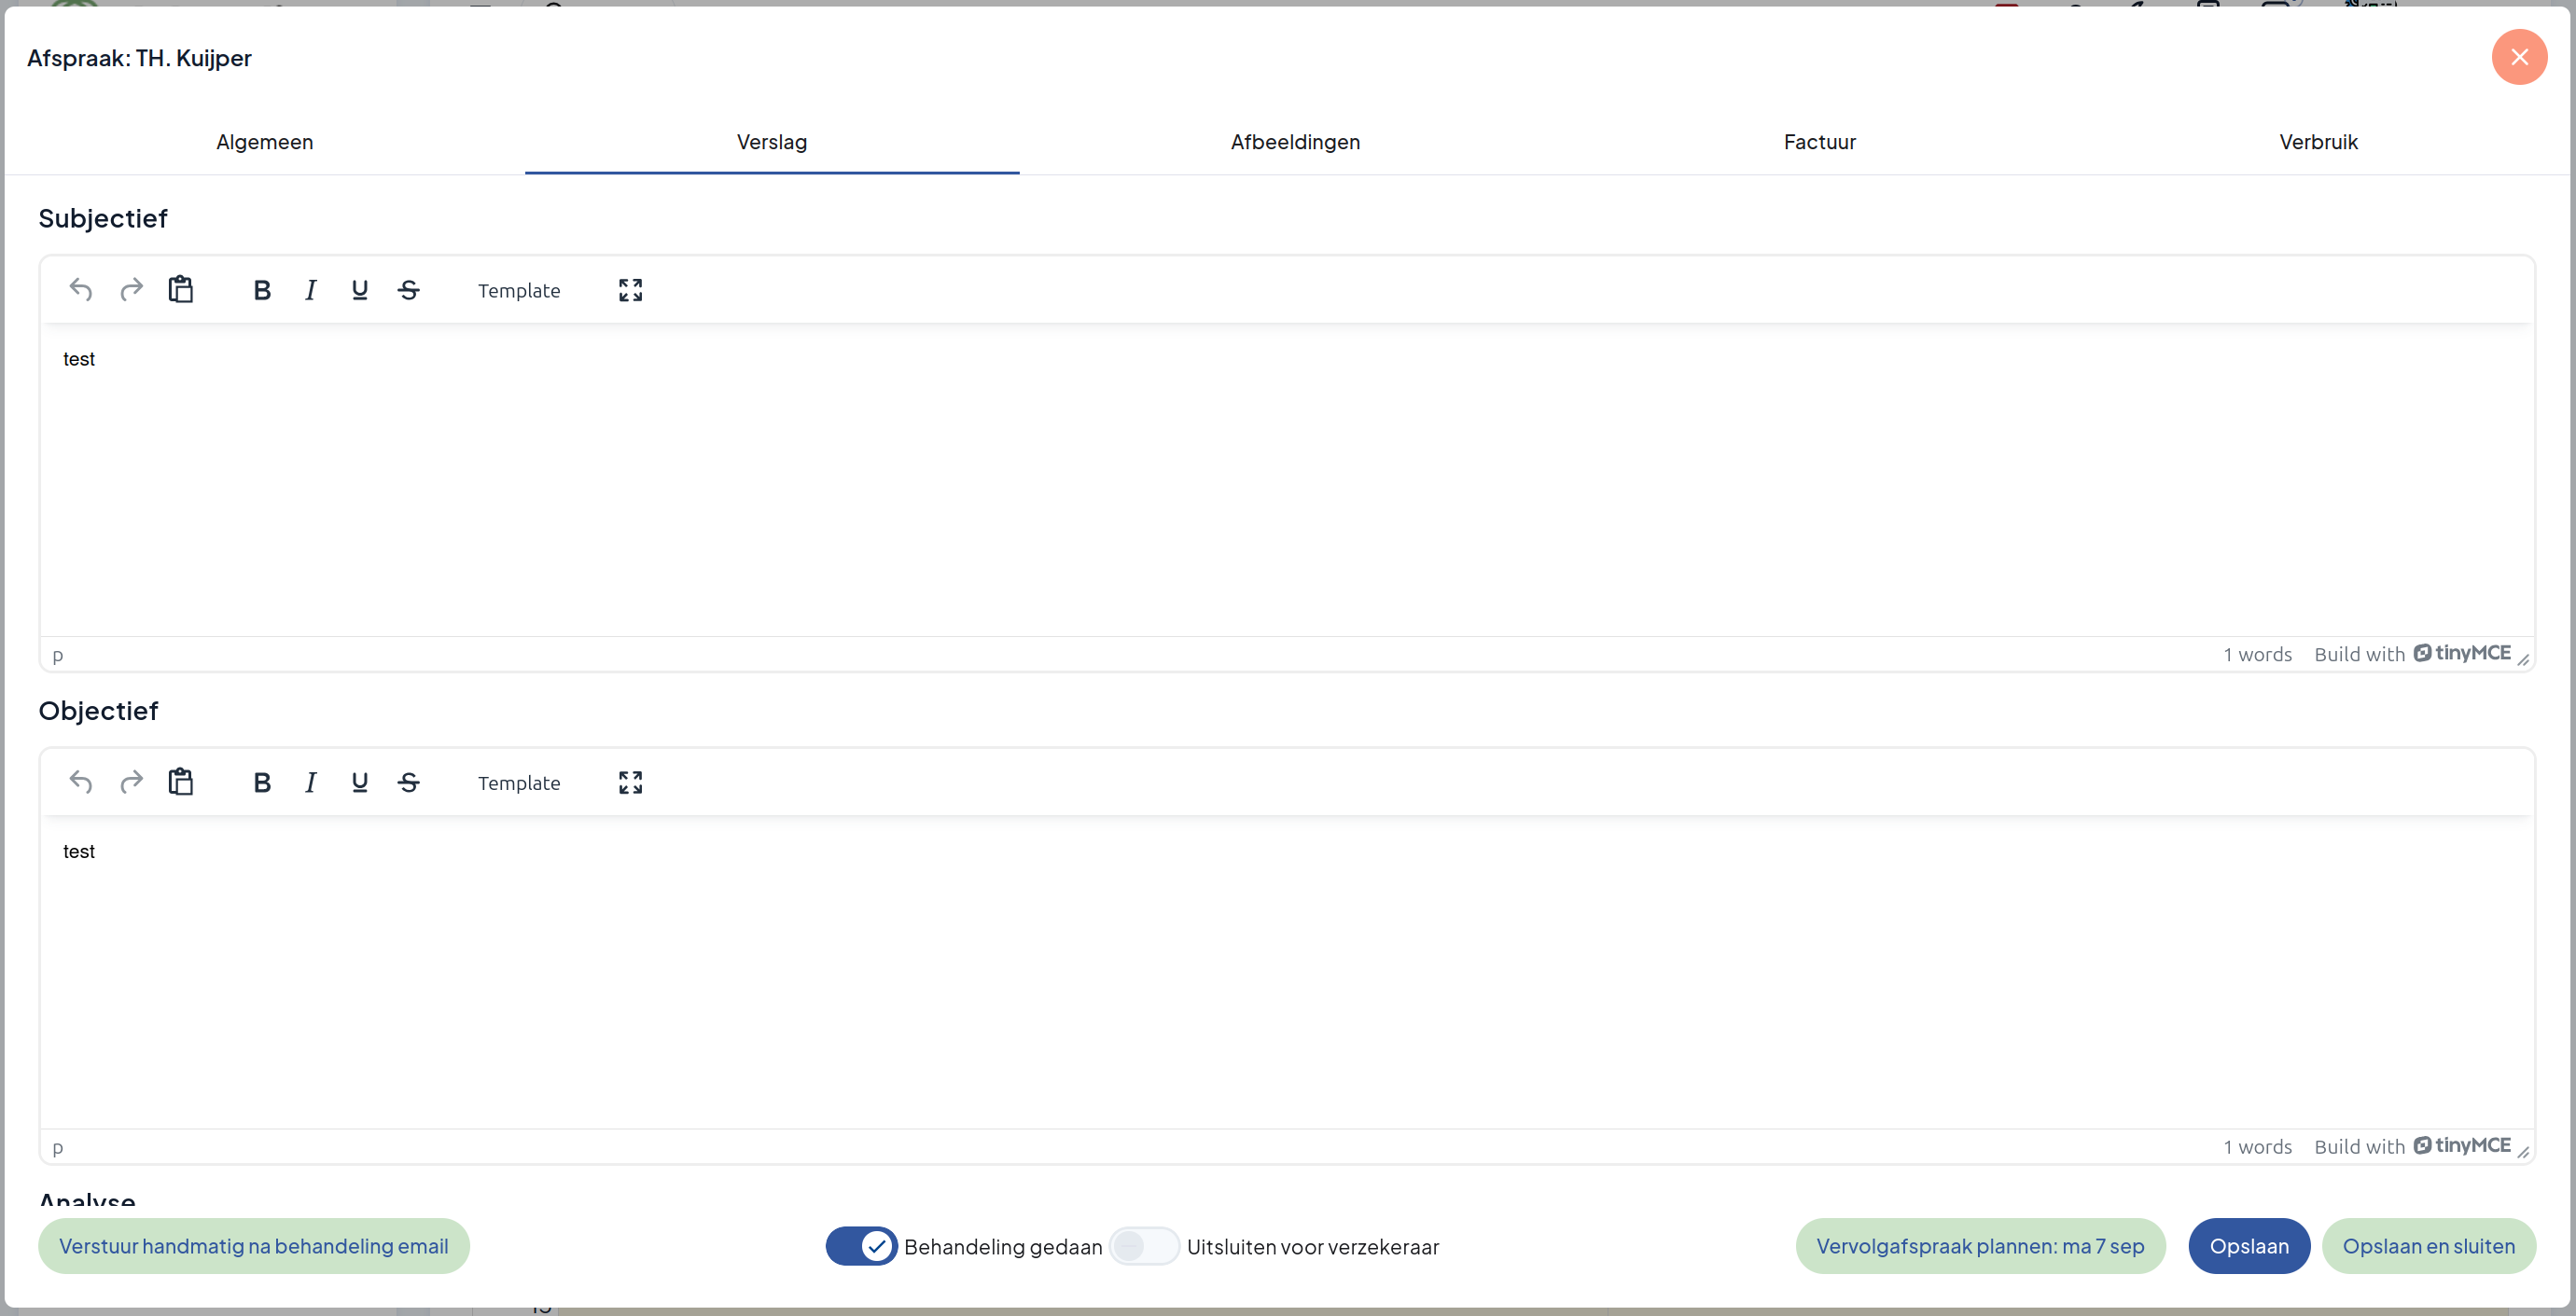The image size is (2576, 1316).
Task: Go to the Factuur tab
Action: pyautogui.click(x=1820, y=142)
